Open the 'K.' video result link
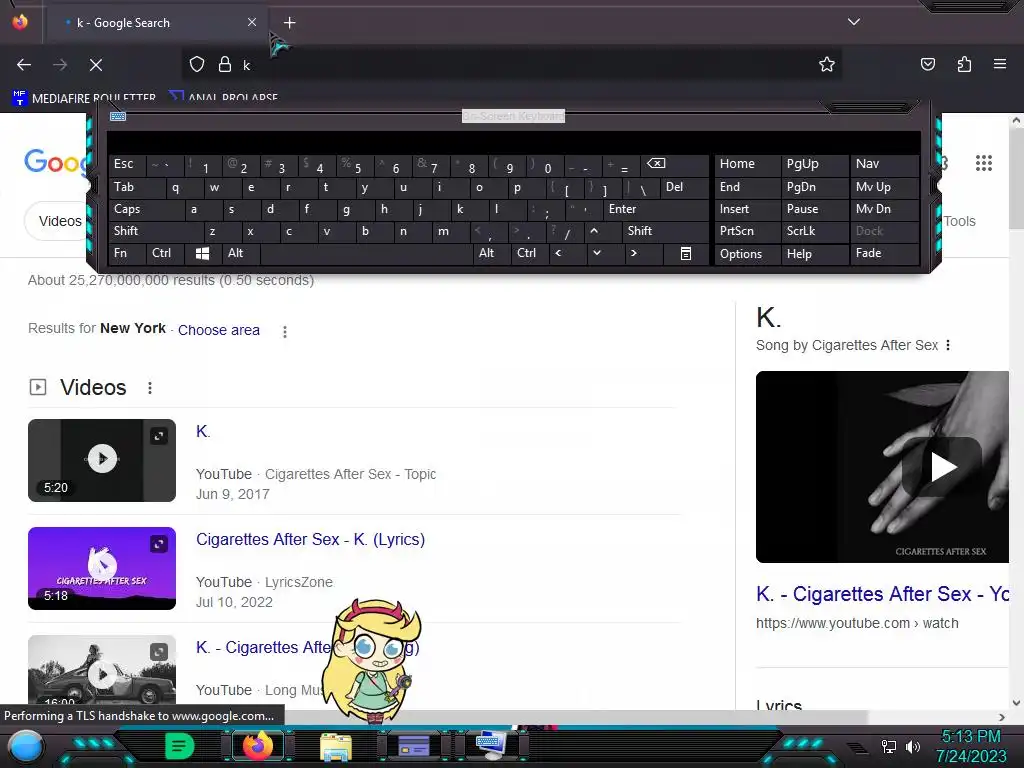 tap(203, 431)
